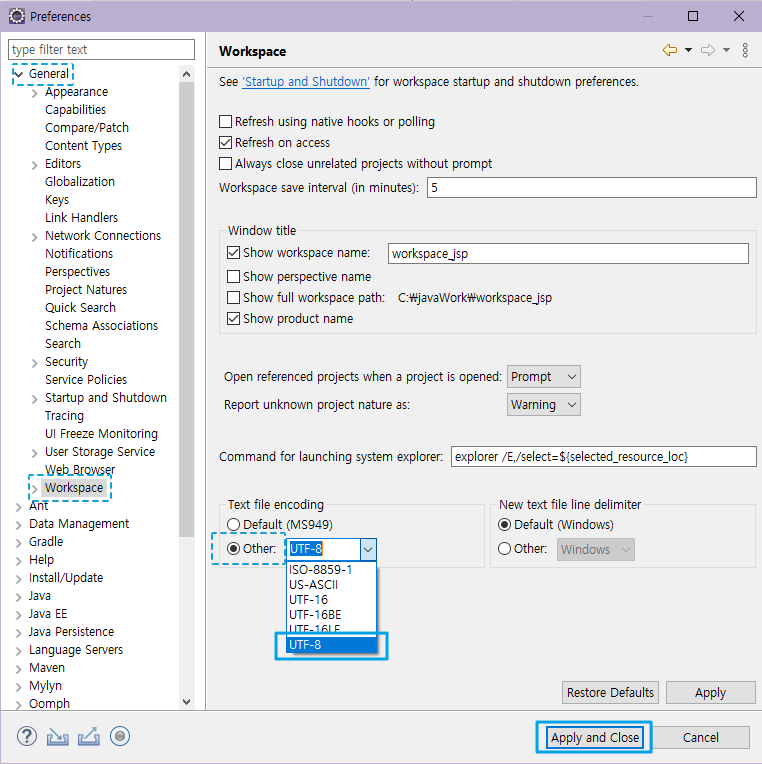
Task: Select Content Types in the tree
Action: [83, 146]
